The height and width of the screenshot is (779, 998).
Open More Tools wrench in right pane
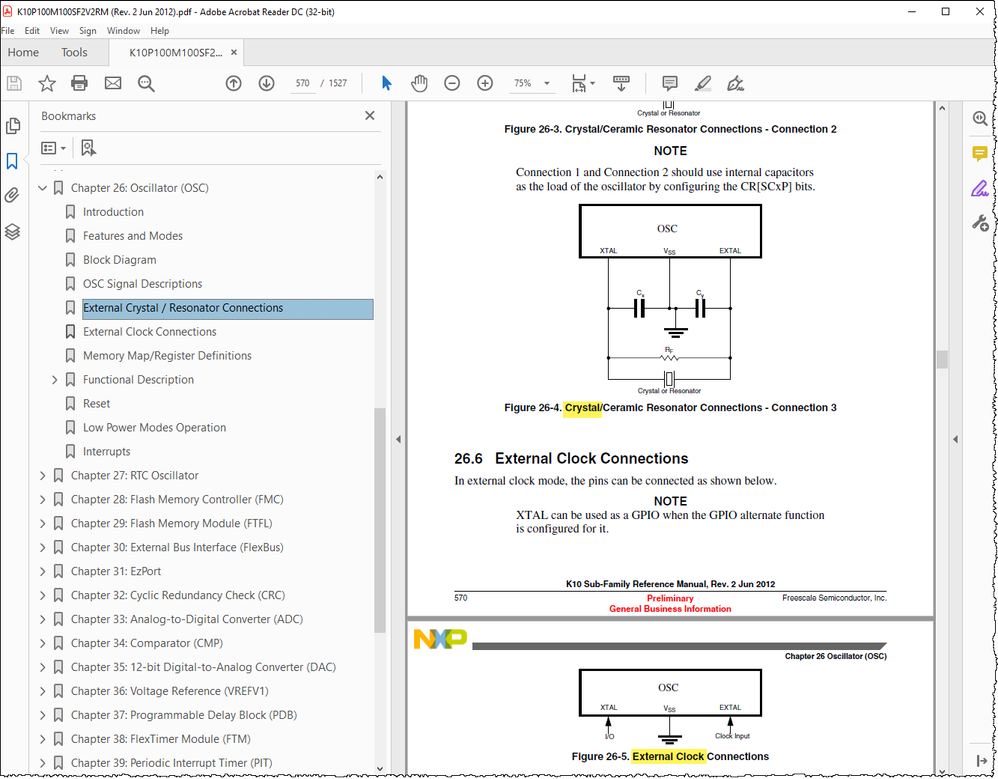980,223
